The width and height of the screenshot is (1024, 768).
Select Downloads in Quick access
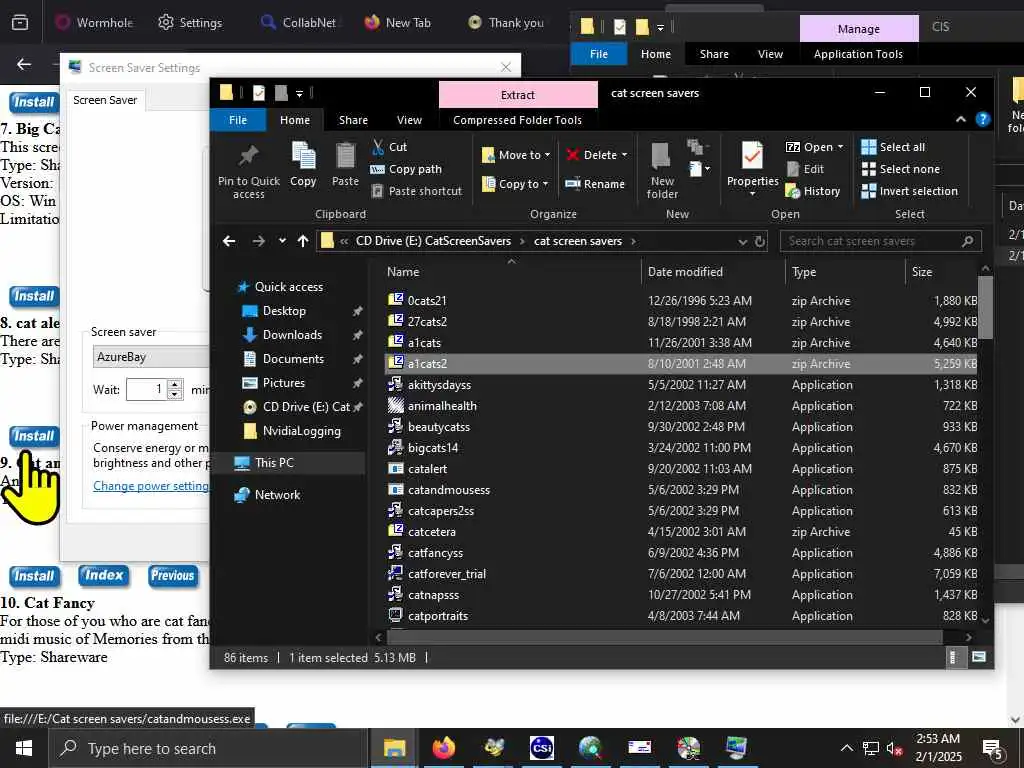coord(292,334)
